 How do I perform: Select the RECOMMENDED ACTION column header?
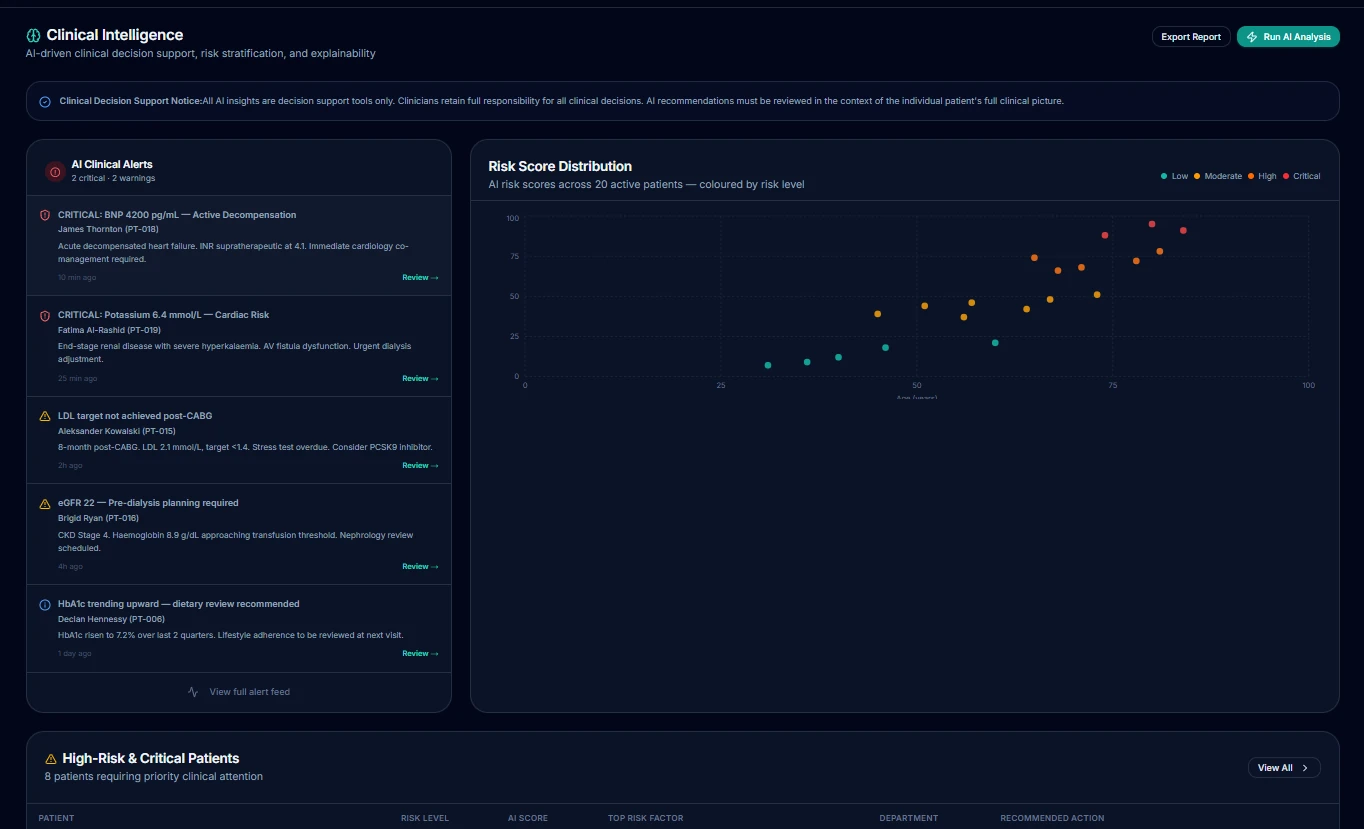[x=1052, y=818]
